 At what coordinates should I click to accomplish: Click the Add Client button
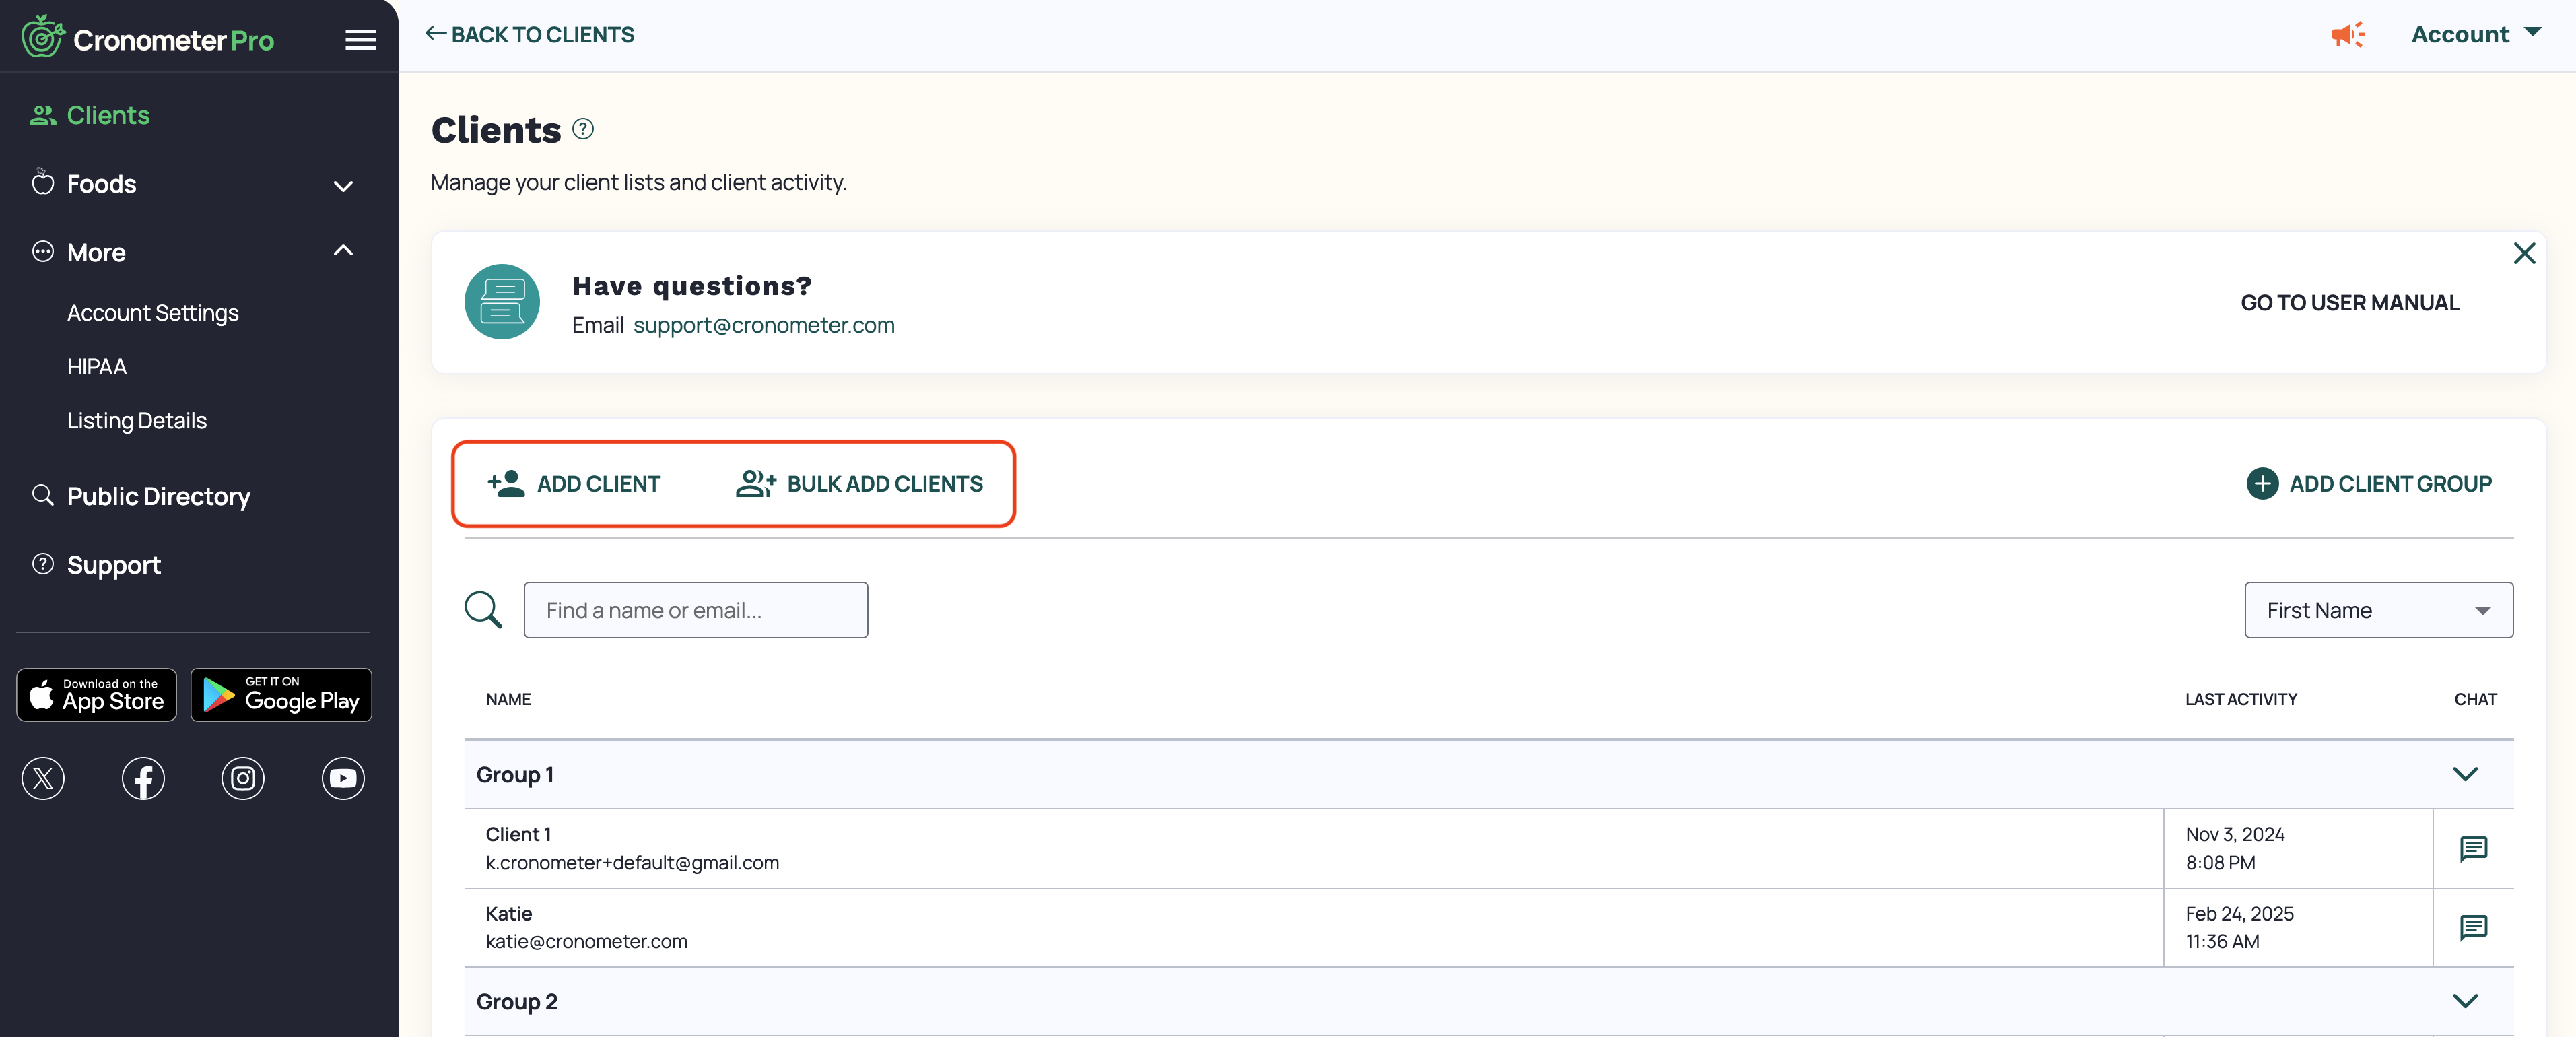(574, 484)
